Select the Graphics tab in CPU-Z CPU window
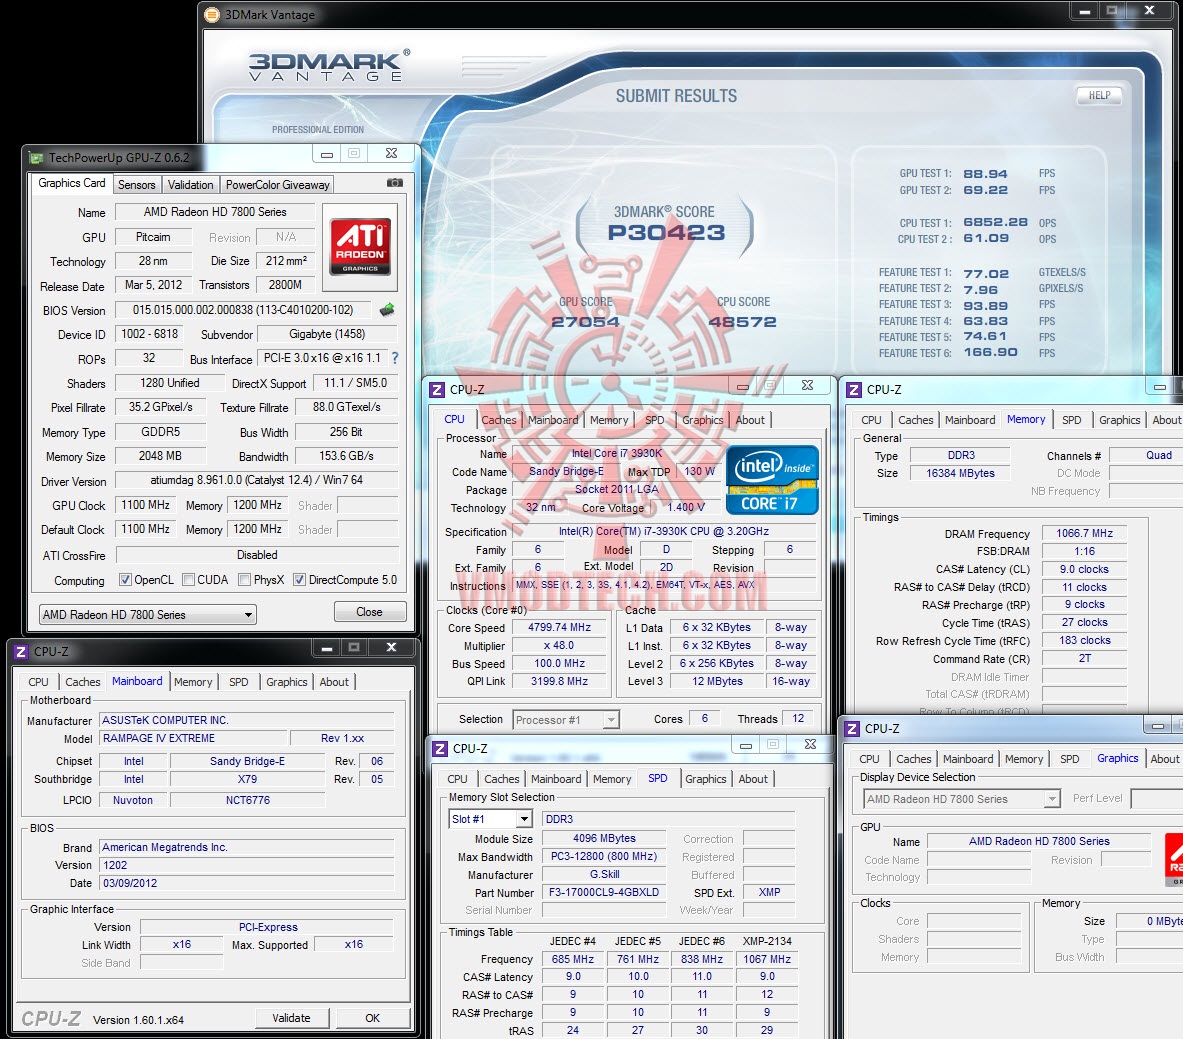Image resolution: width=1183 pixels, height=1039 pixels. pos(702,420)
